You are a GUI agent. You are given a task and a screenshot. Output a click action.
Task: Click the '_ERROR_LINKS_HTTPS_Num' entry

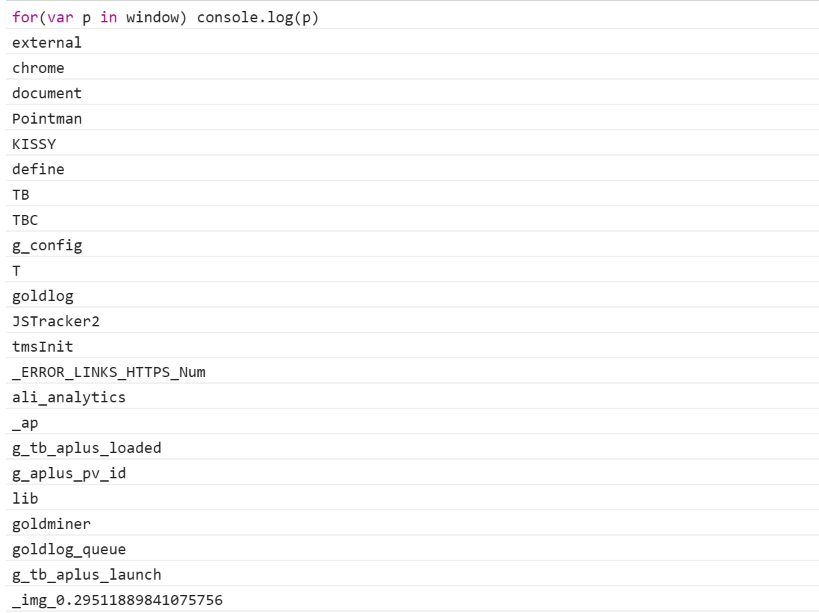pos(412,371)
